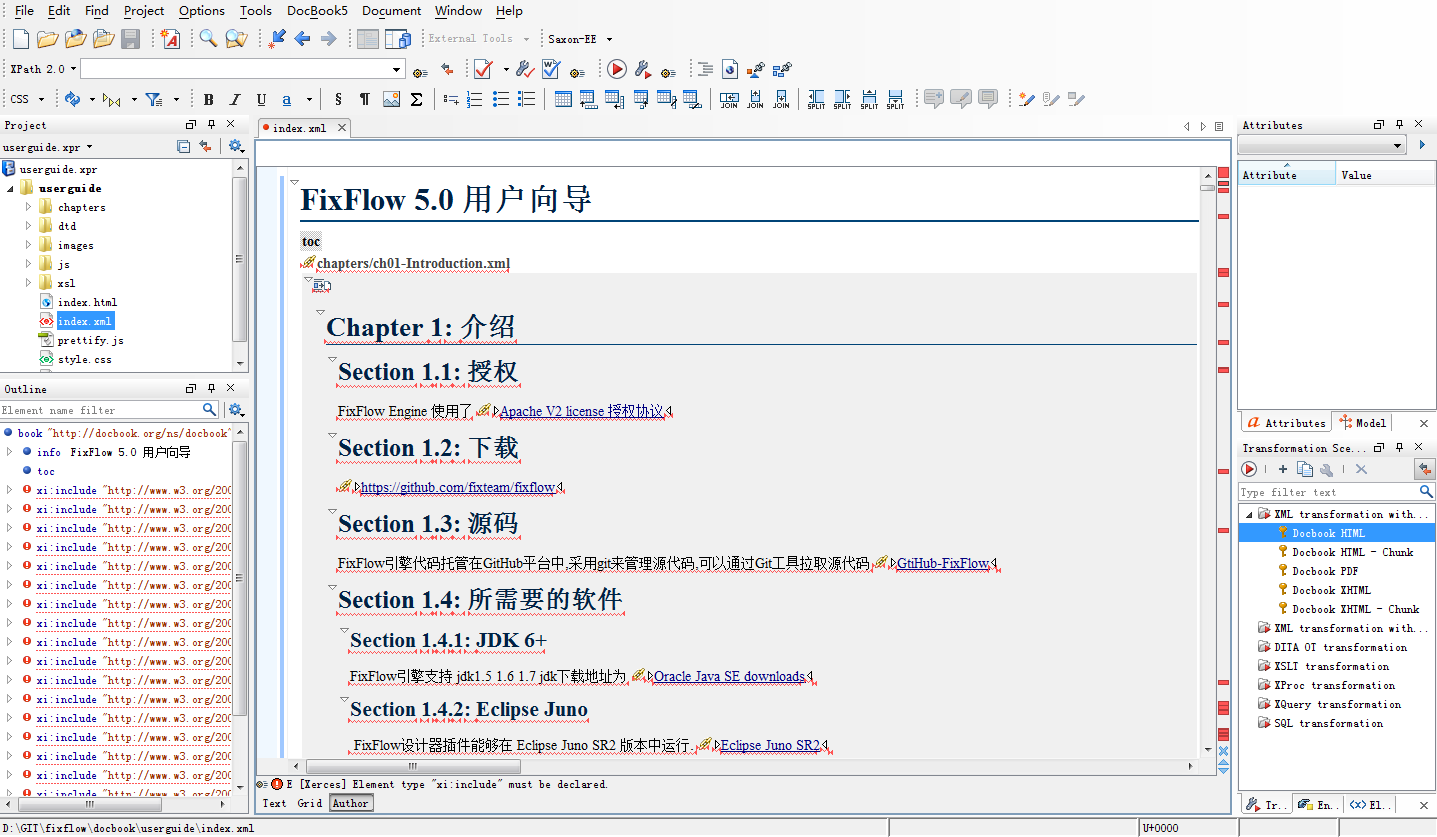Open XPath 2.0 version dropdown
1437x837 pixels.
[42, 69]
